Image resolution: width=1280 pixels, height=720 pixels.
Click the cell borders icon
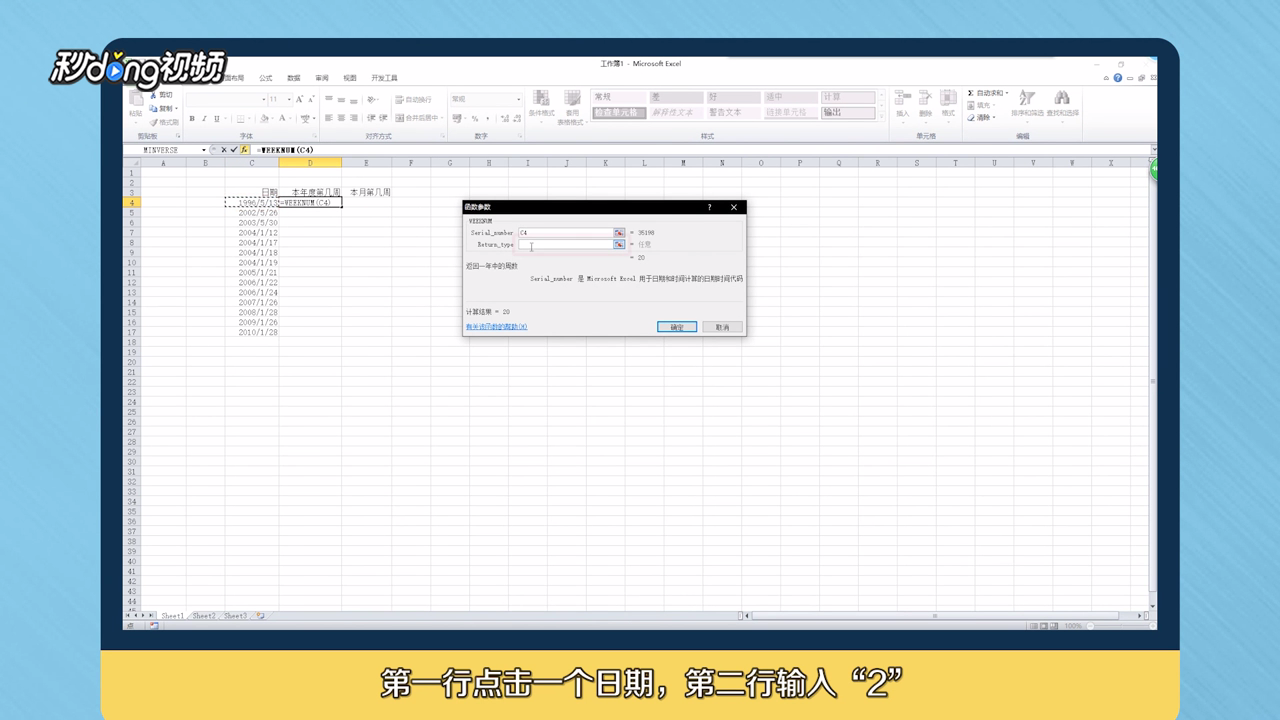[x=241, y=119]
